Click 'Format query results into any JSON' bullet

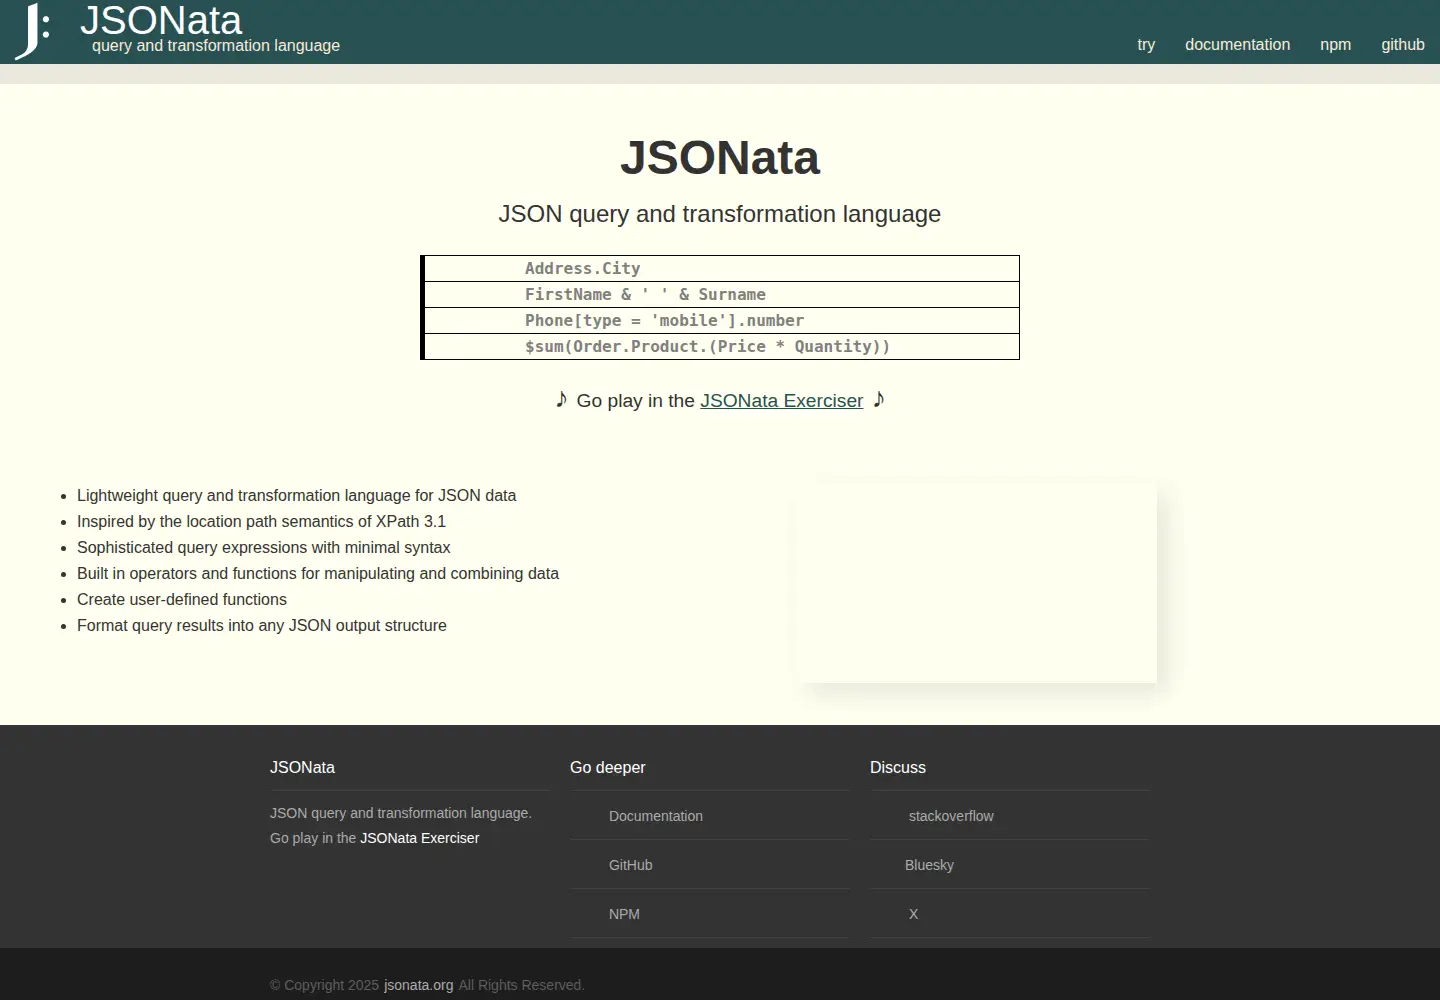(262, 625)
